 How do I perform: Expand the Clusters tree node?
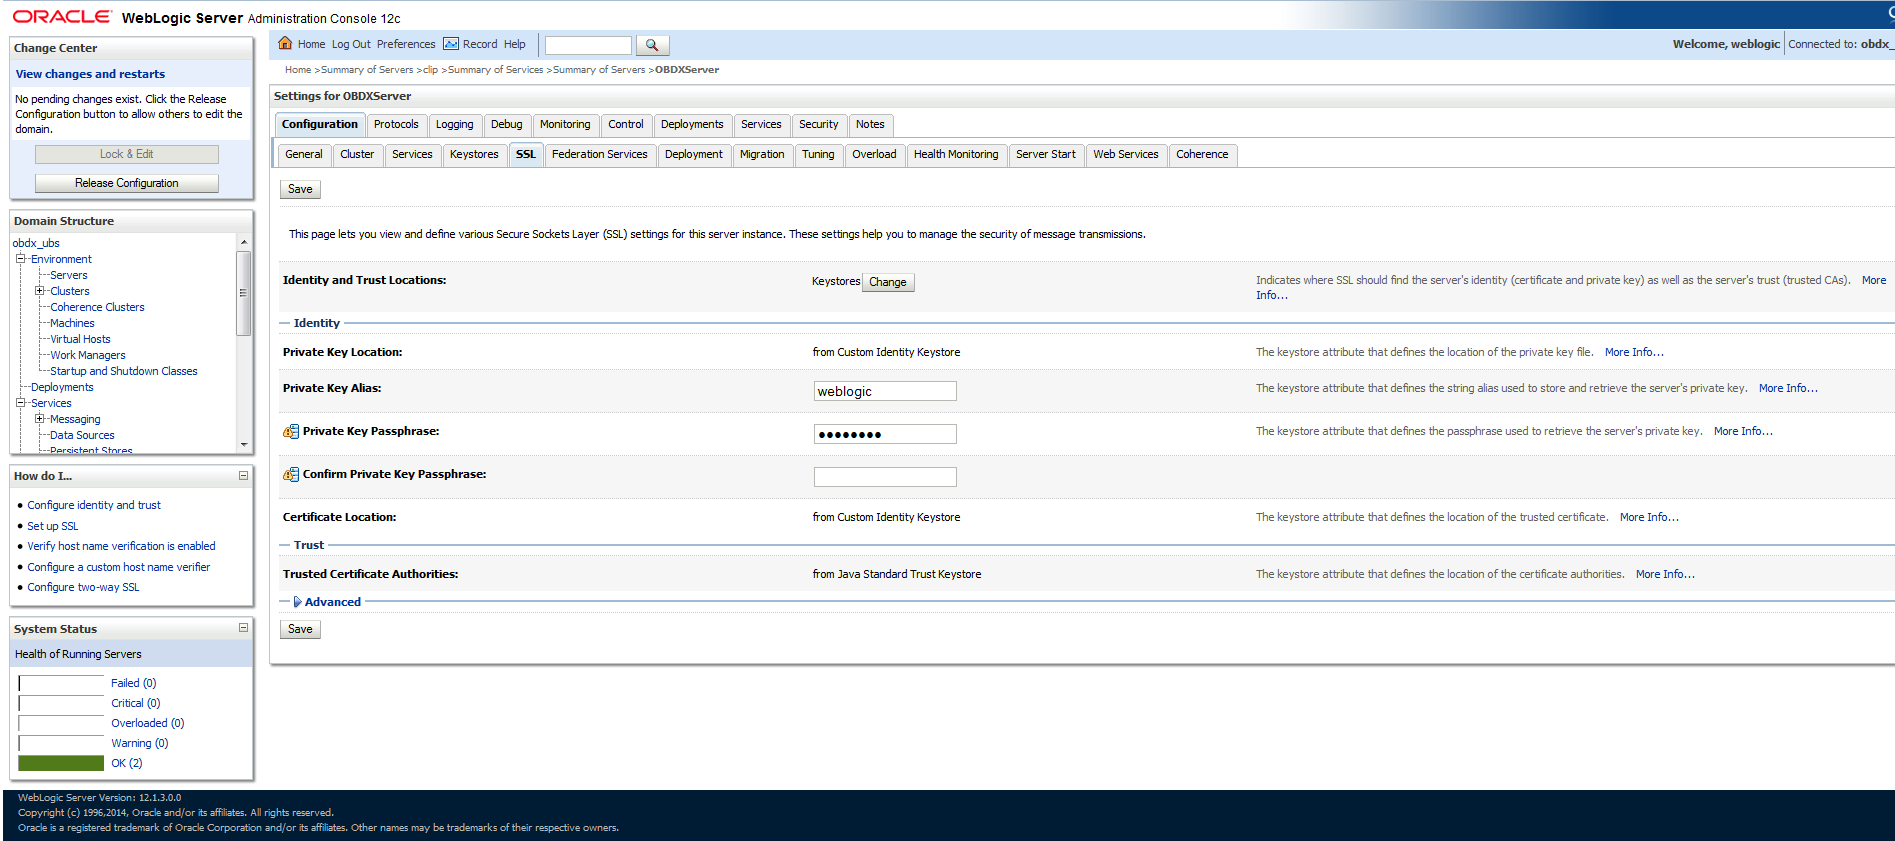[40, 291]
